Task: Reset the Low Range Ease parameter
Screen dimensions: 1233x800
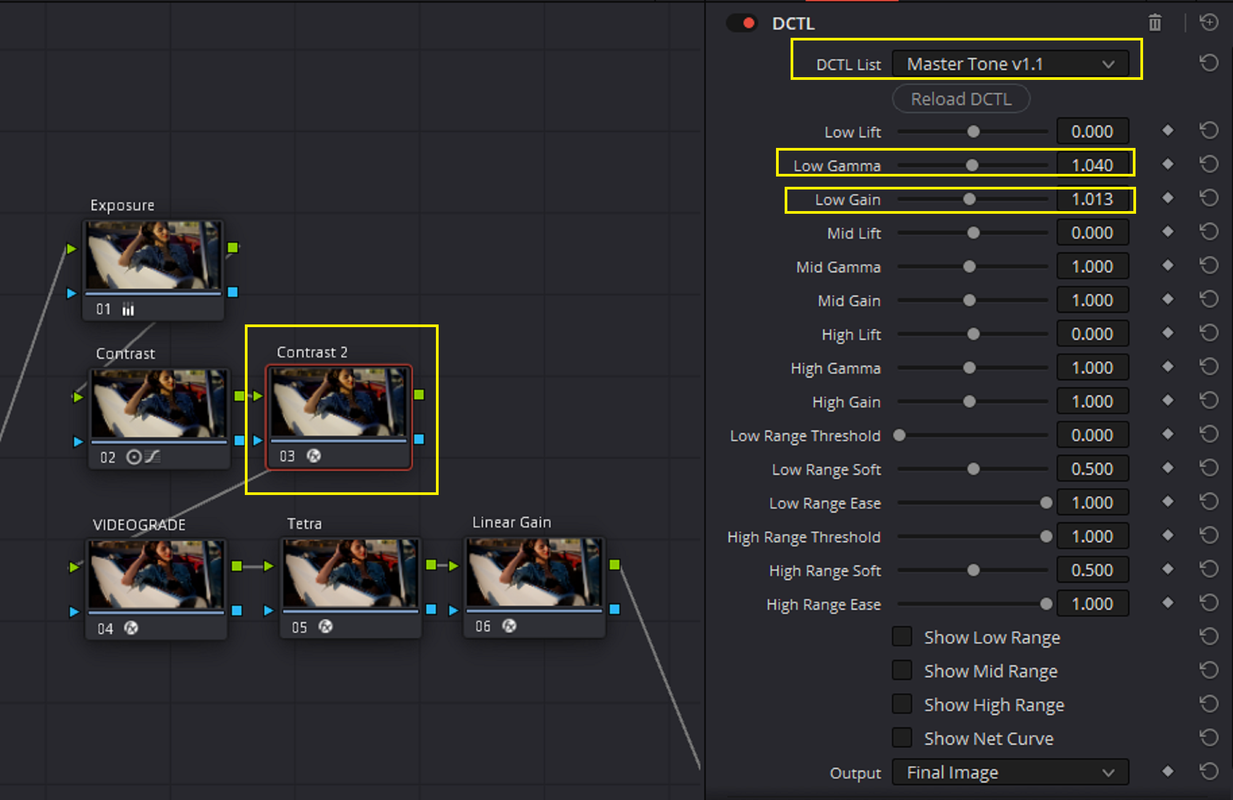Action: (1209, 502)
